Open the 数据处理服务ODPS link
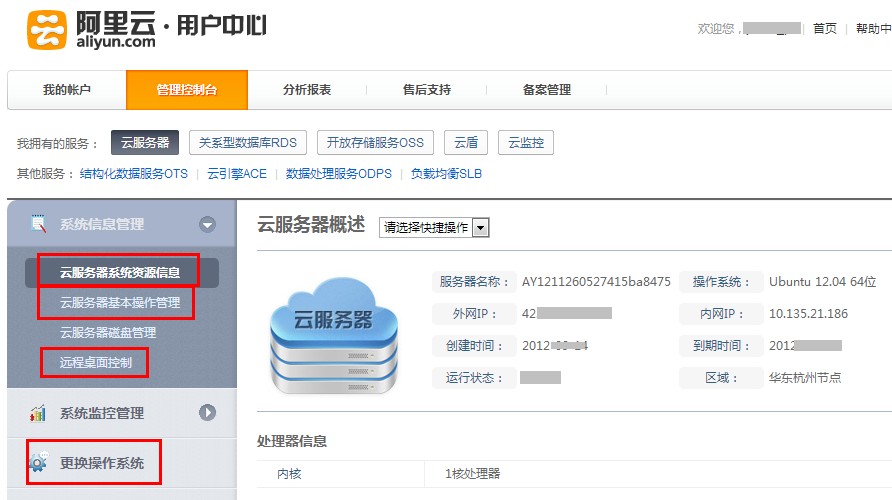 (339, 174)
